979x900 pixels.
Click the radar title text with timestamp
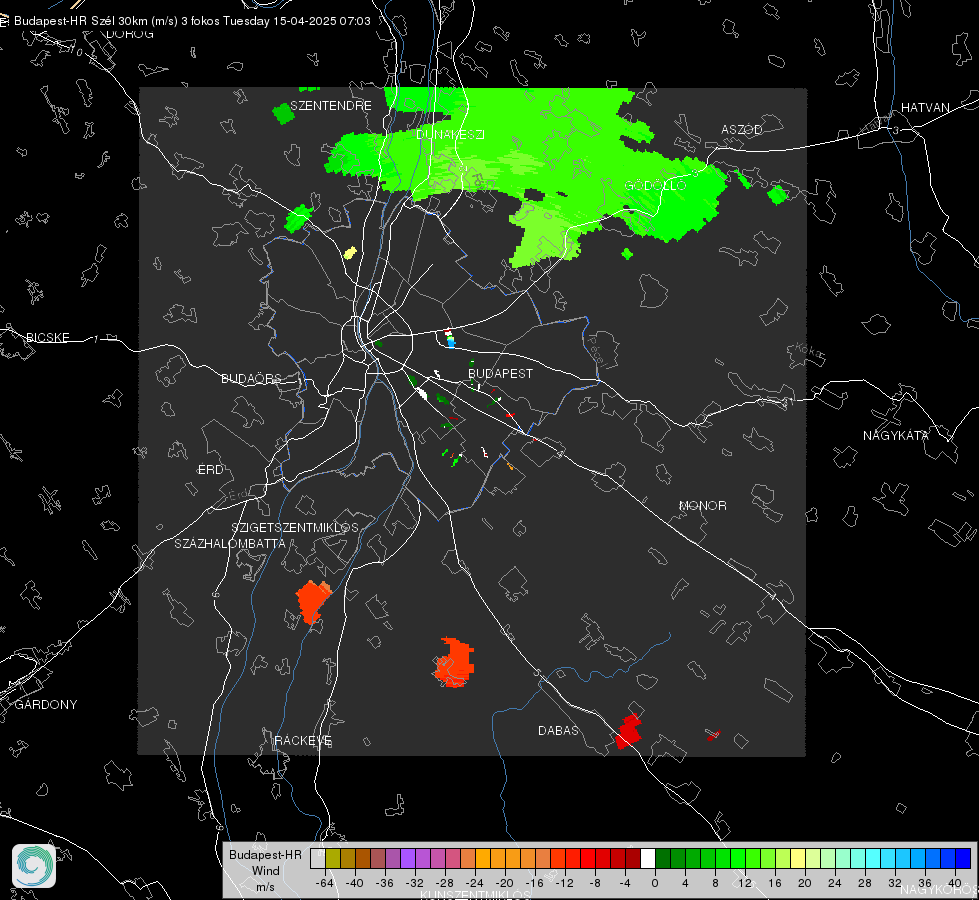(192, 21)
